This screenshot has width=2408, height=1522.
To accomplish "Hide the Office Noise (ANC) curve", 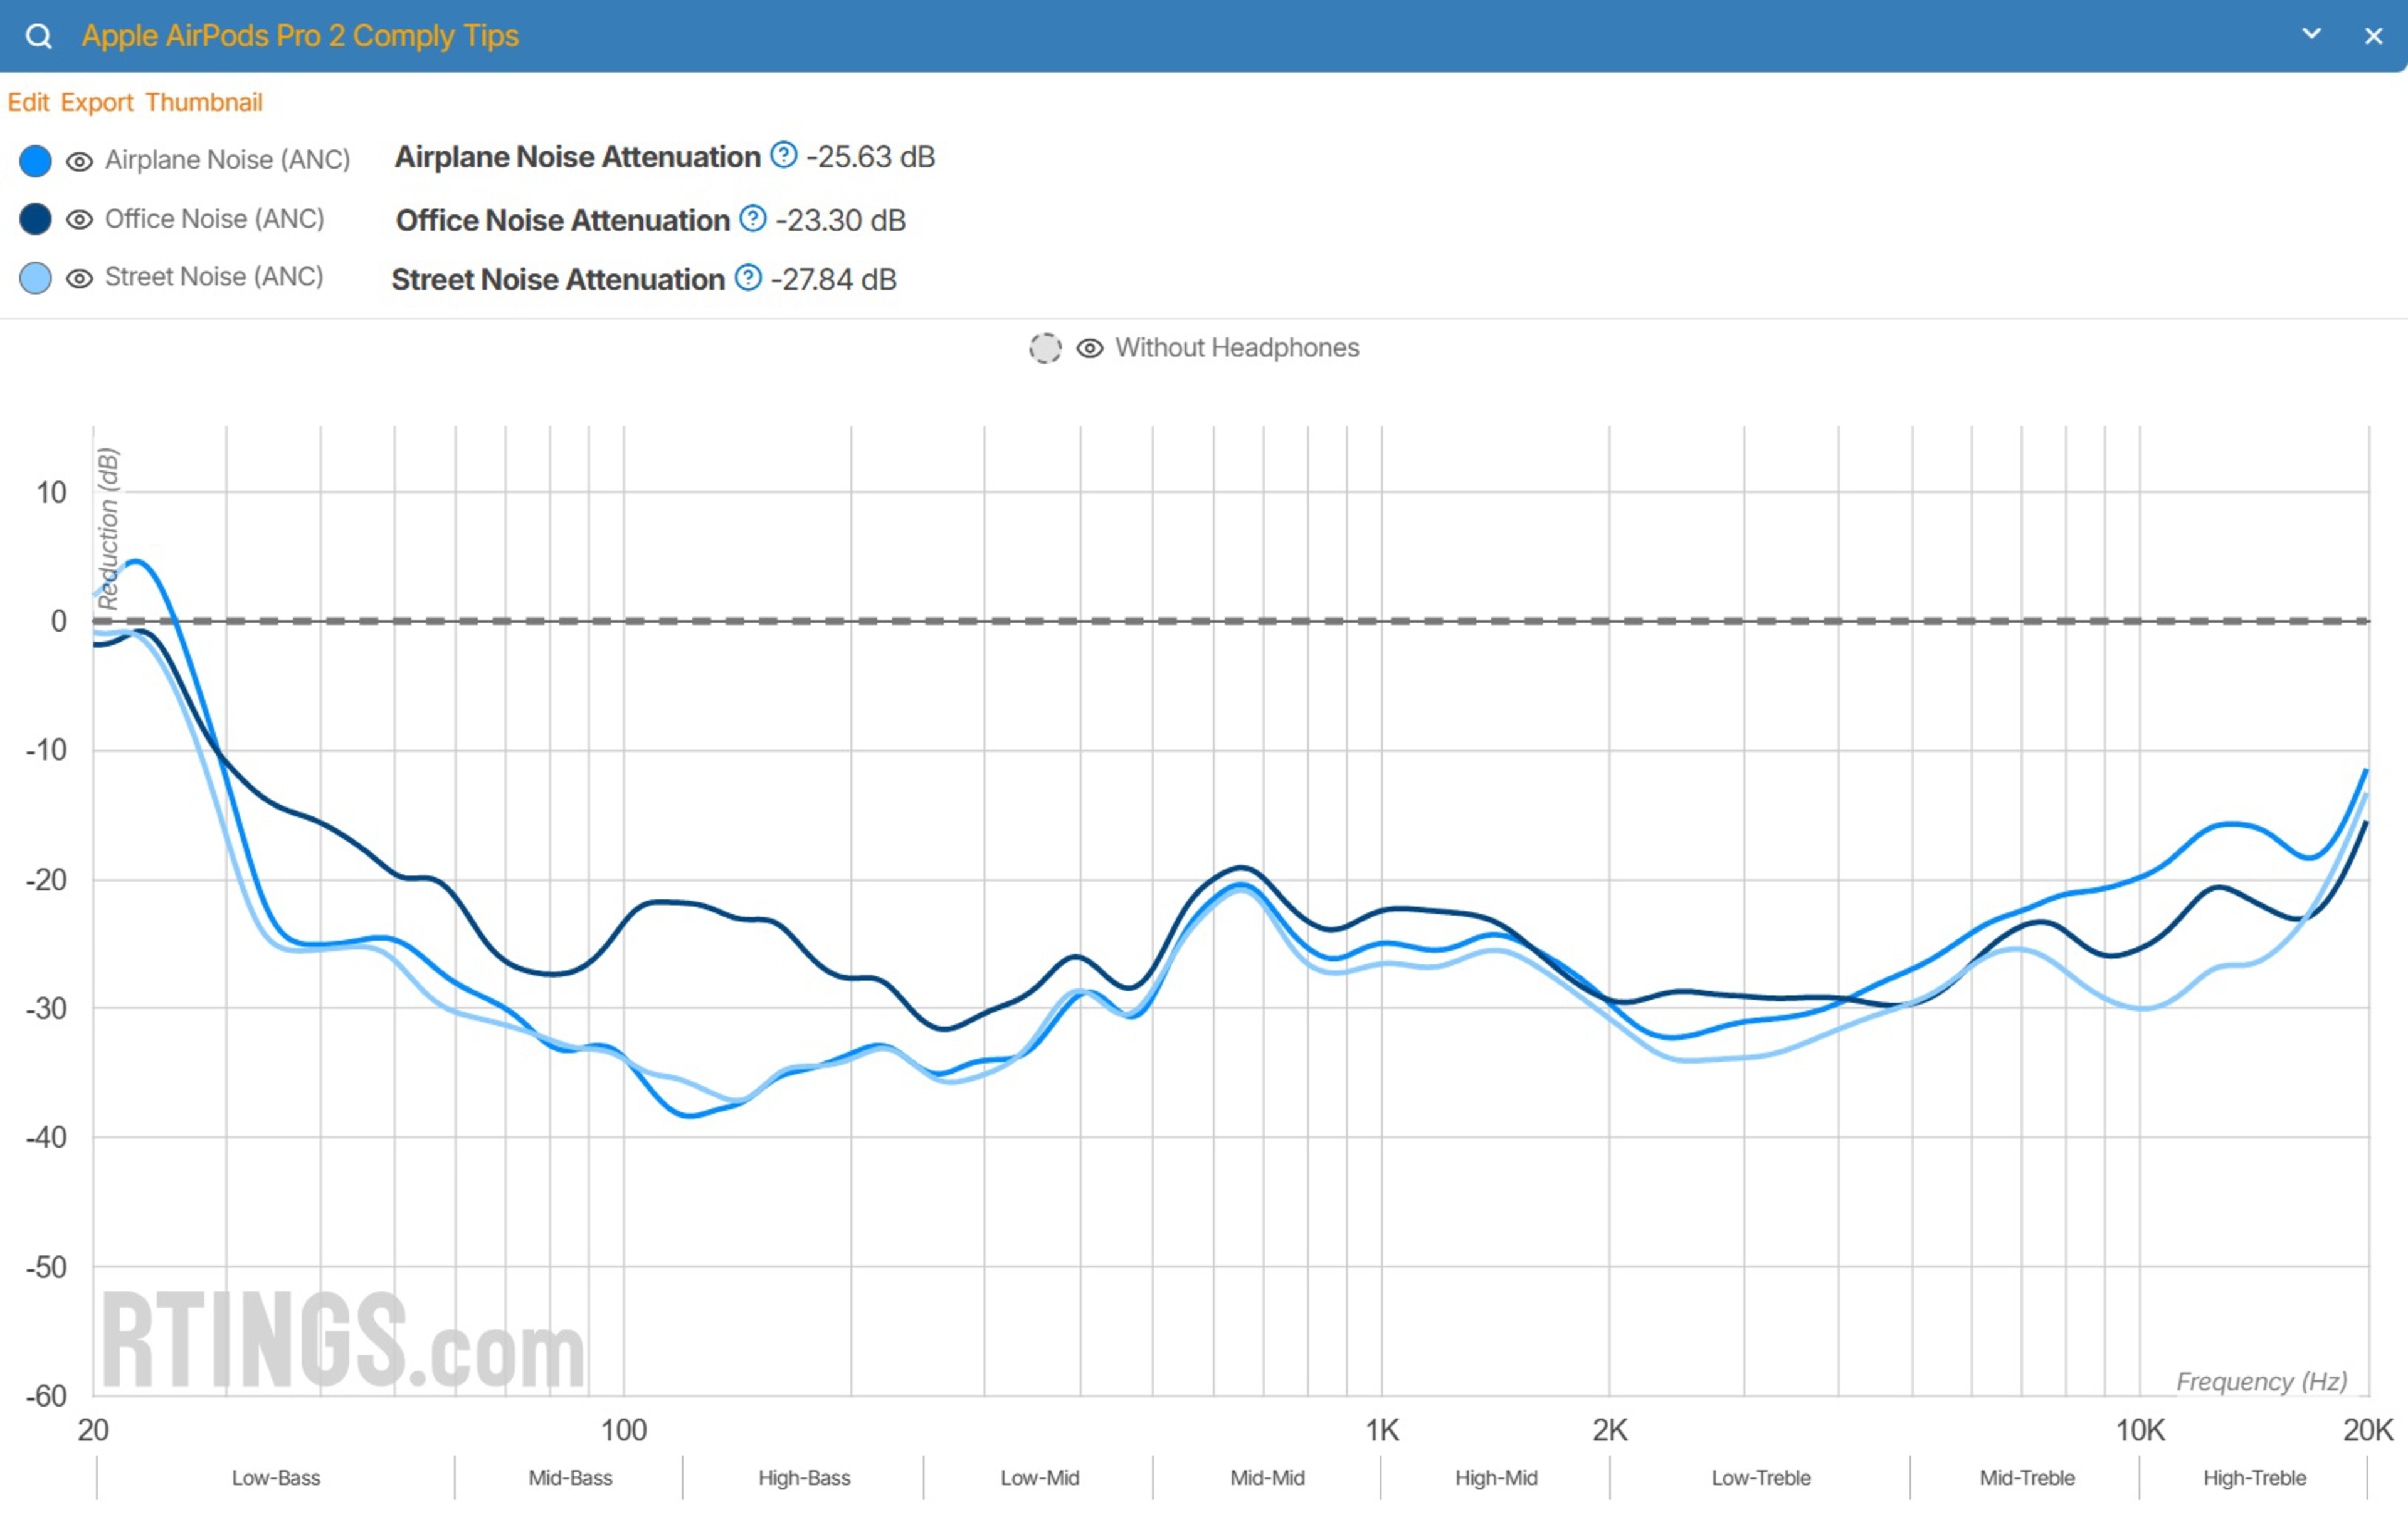I will (79, 220).
